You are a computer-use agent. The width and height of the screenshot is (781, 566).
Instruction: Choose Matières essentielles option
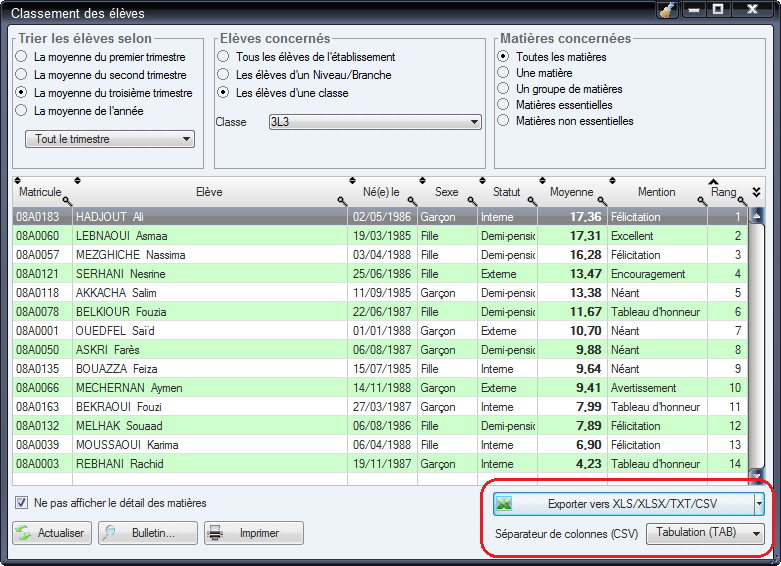(503, 104)
